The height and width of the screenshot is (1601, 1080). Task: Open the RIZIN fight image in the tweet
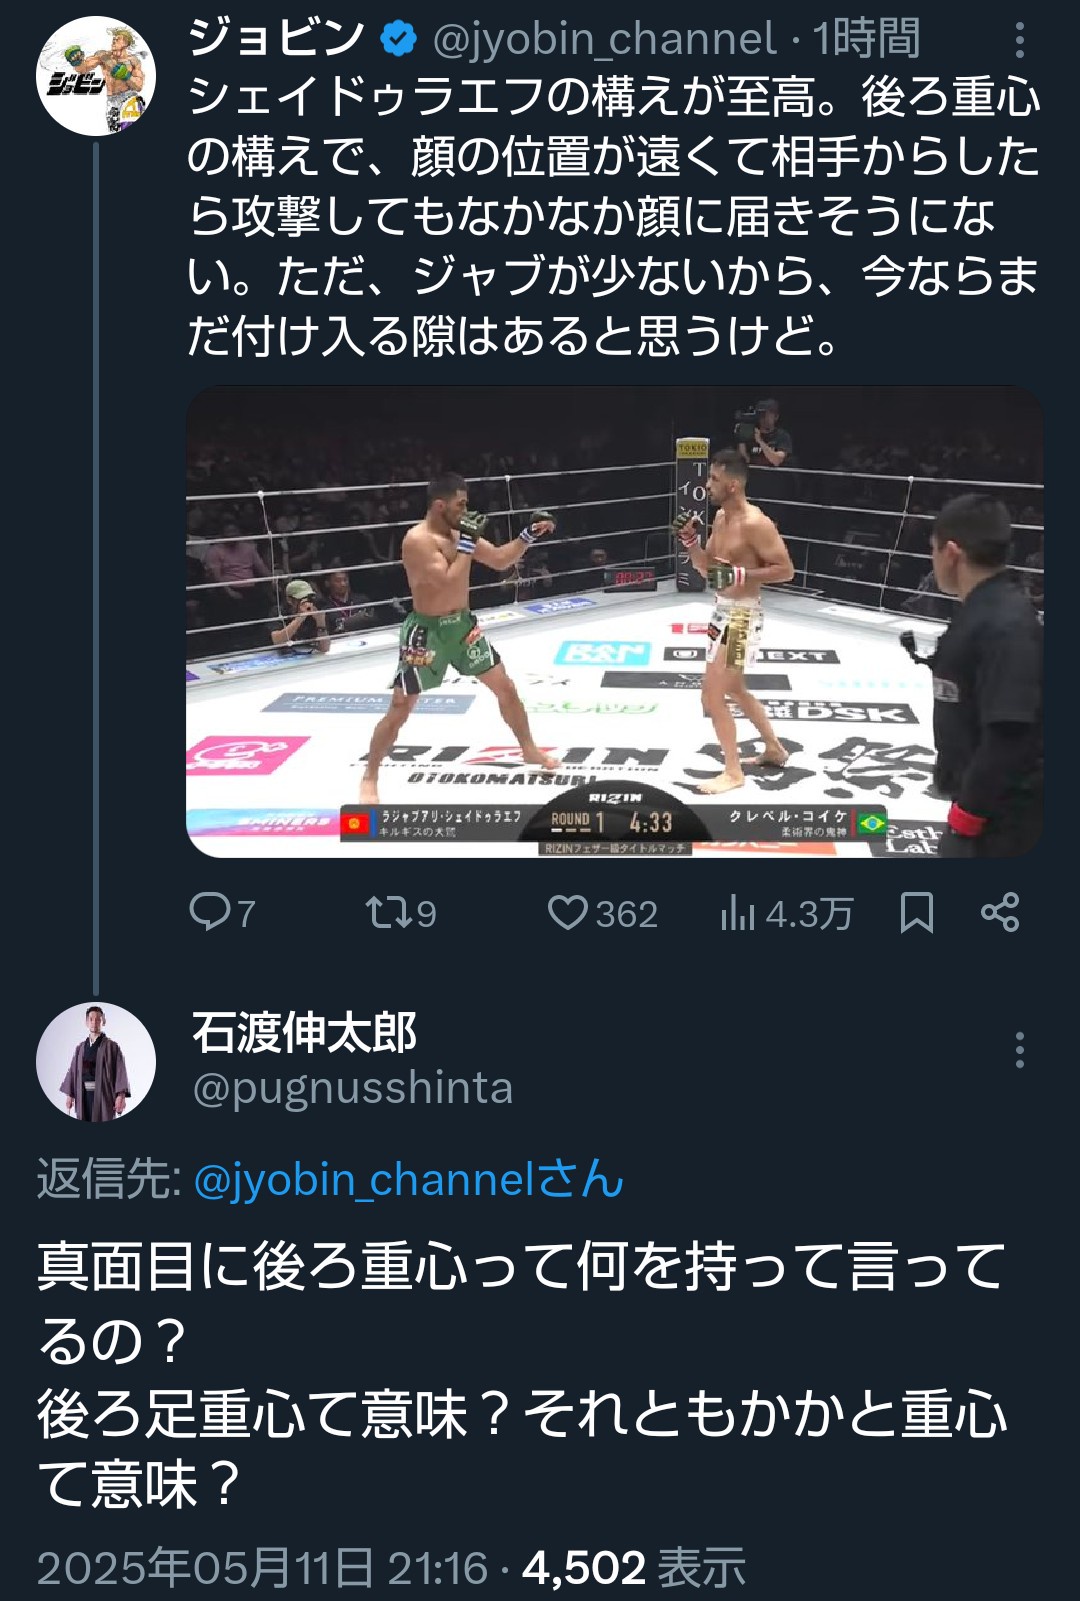tap(614, 621)
